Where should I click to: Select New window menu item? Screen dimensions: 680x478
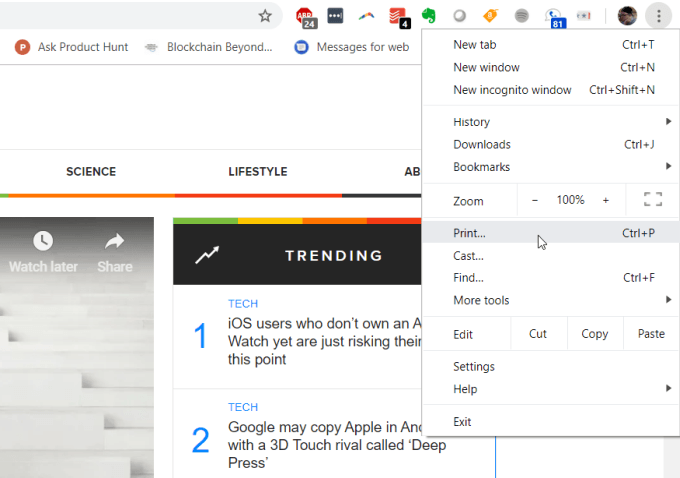click(x=551, y=67)
